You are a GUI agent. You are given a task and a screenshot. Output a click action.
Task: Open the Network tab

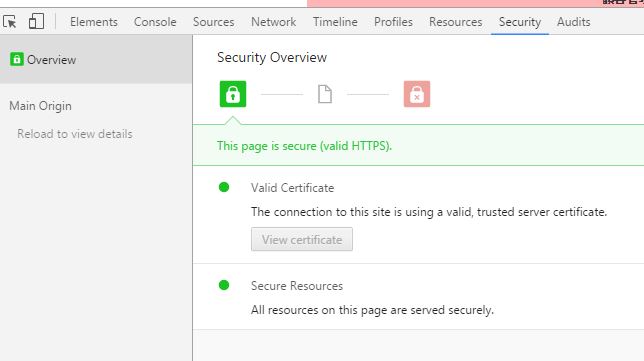[274, 22]
